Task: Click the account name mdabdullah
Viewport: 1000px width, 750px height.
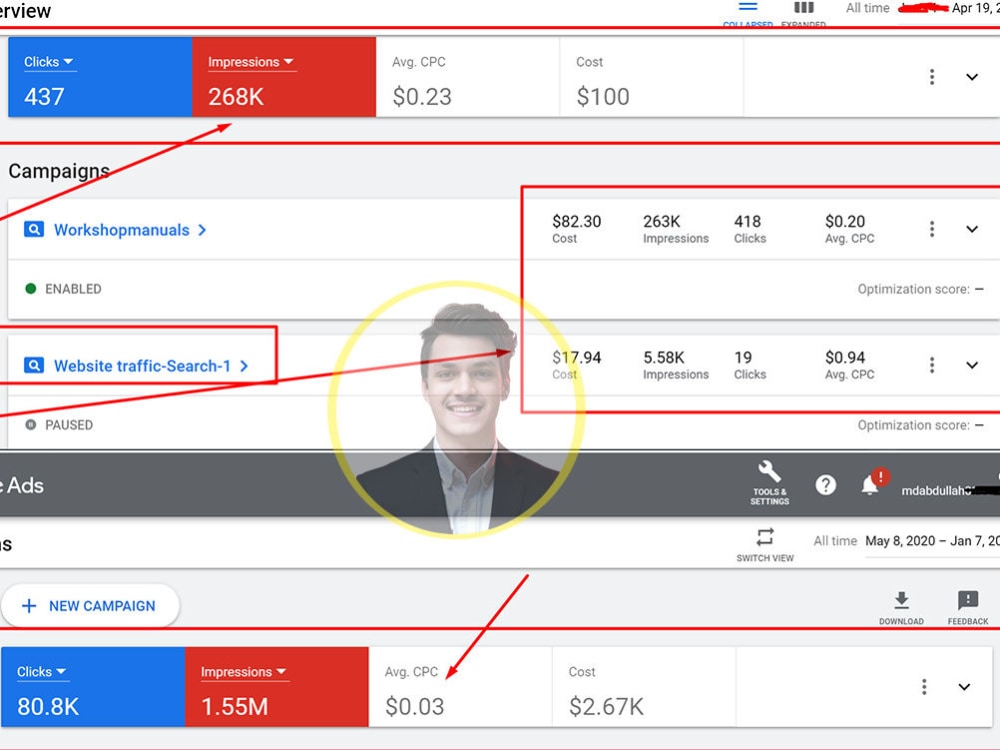Action: [936, 490]
